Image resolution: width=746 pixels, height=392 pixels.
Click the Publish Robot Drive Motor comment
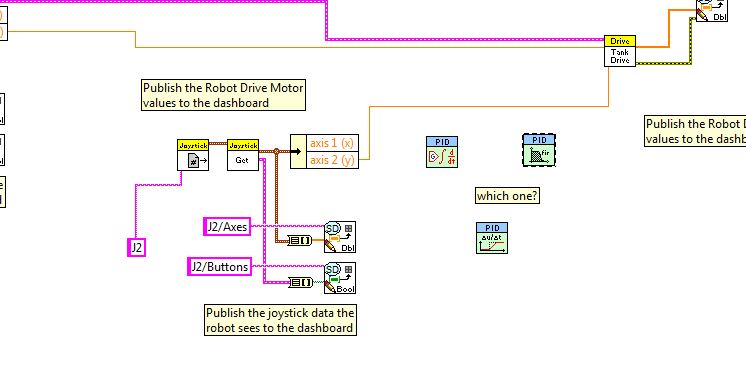pyautogui.click(x=223, y=95)
